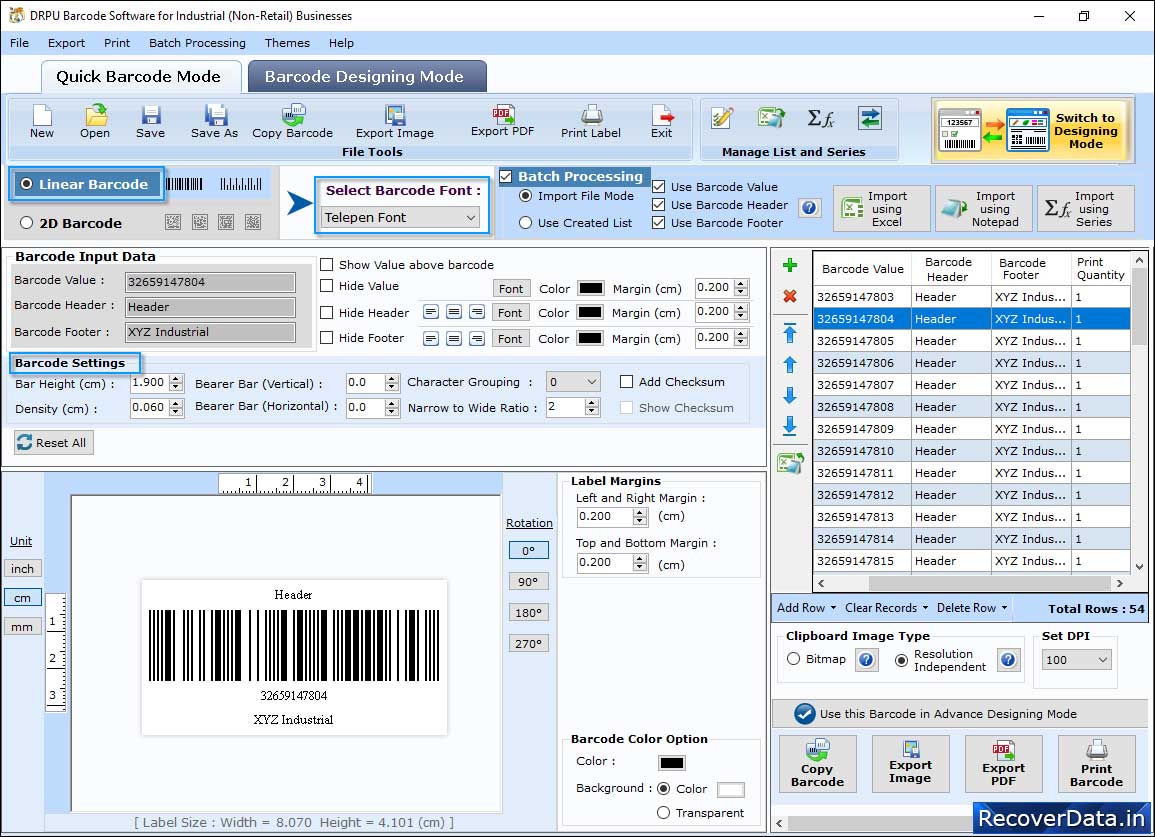Click the Bitmap help question icon

pos(866,659)
